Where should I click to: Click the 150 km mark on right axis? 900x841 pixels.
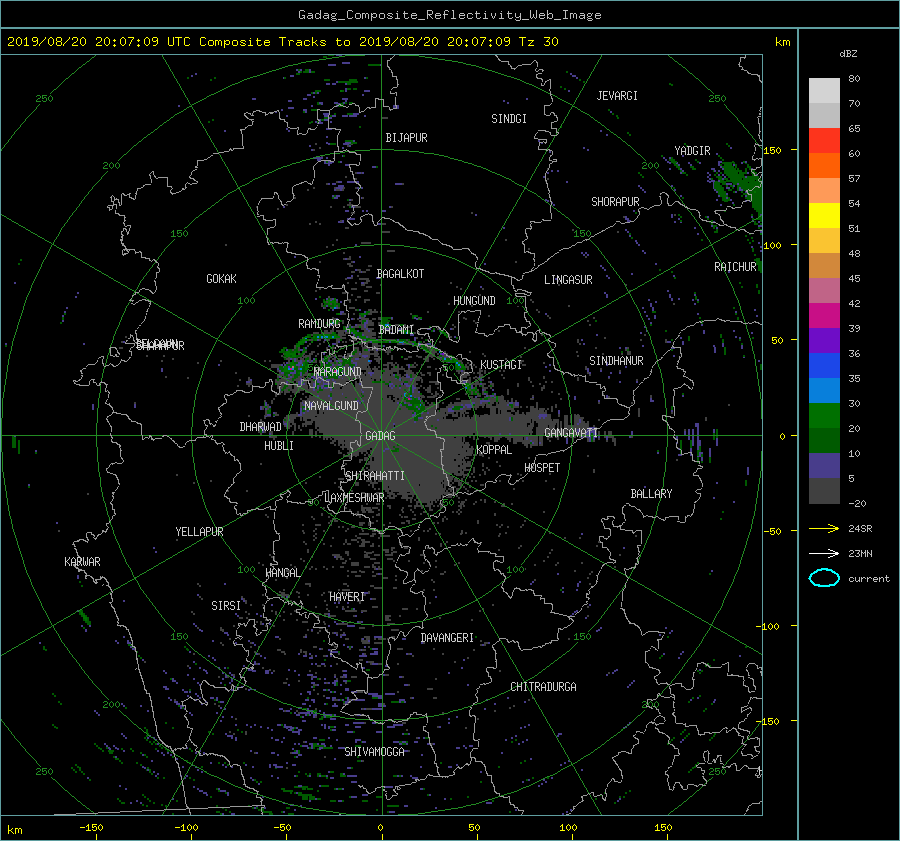[x=773, y=150]
